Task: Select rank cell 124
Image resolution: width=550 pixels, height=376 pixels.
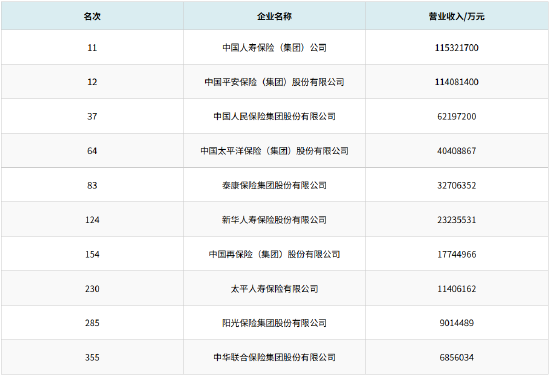Action: coord(92,220)
